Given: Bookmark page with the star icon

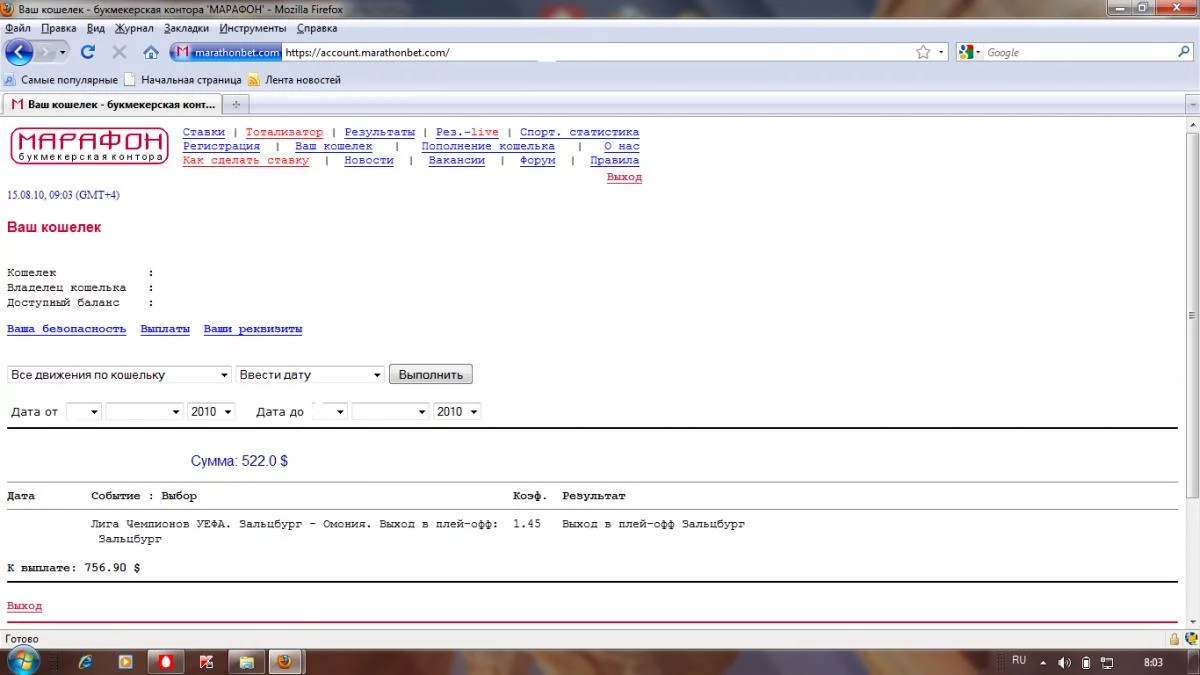Looking at the screenshot, I should (923, 52).
